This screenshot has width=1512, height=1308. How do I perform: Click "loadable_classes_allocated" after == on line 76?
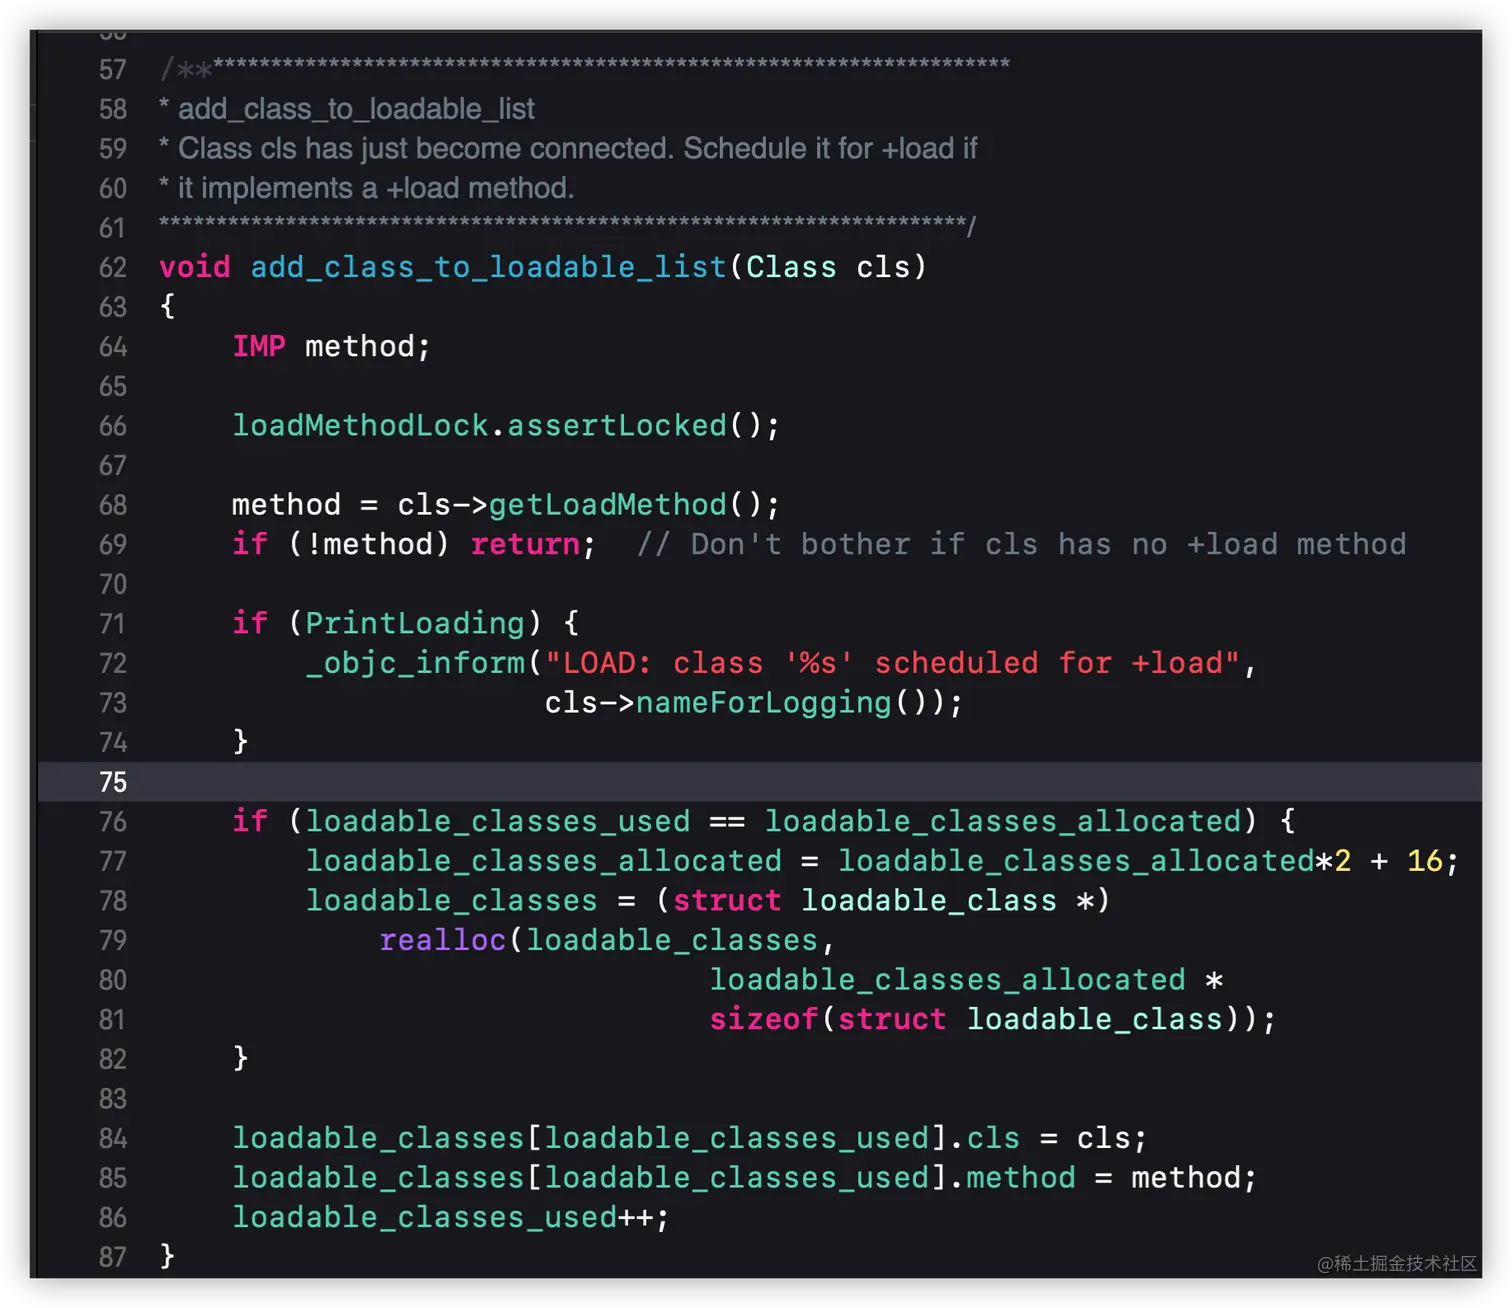click(x=1003, y=821)
